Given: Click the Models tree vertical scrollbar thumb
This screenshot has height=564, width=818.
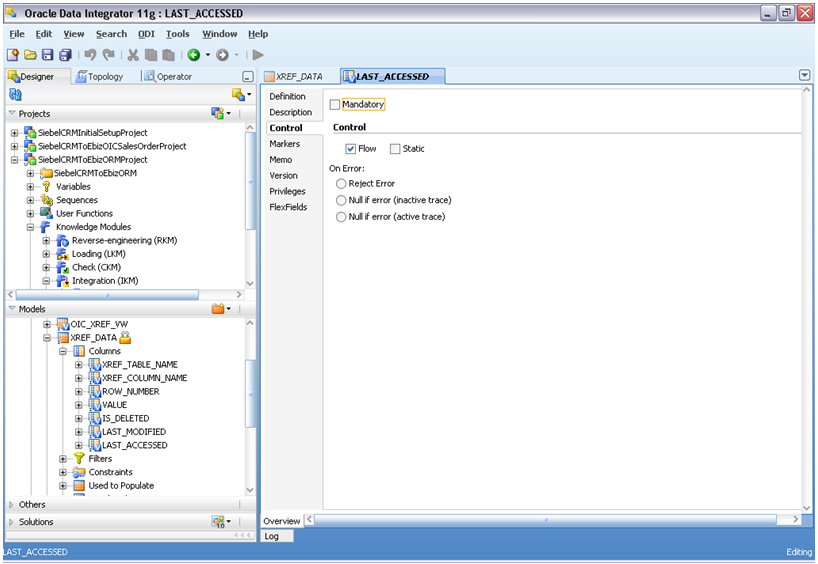Looking at the screenshot, I should (250, 394).
